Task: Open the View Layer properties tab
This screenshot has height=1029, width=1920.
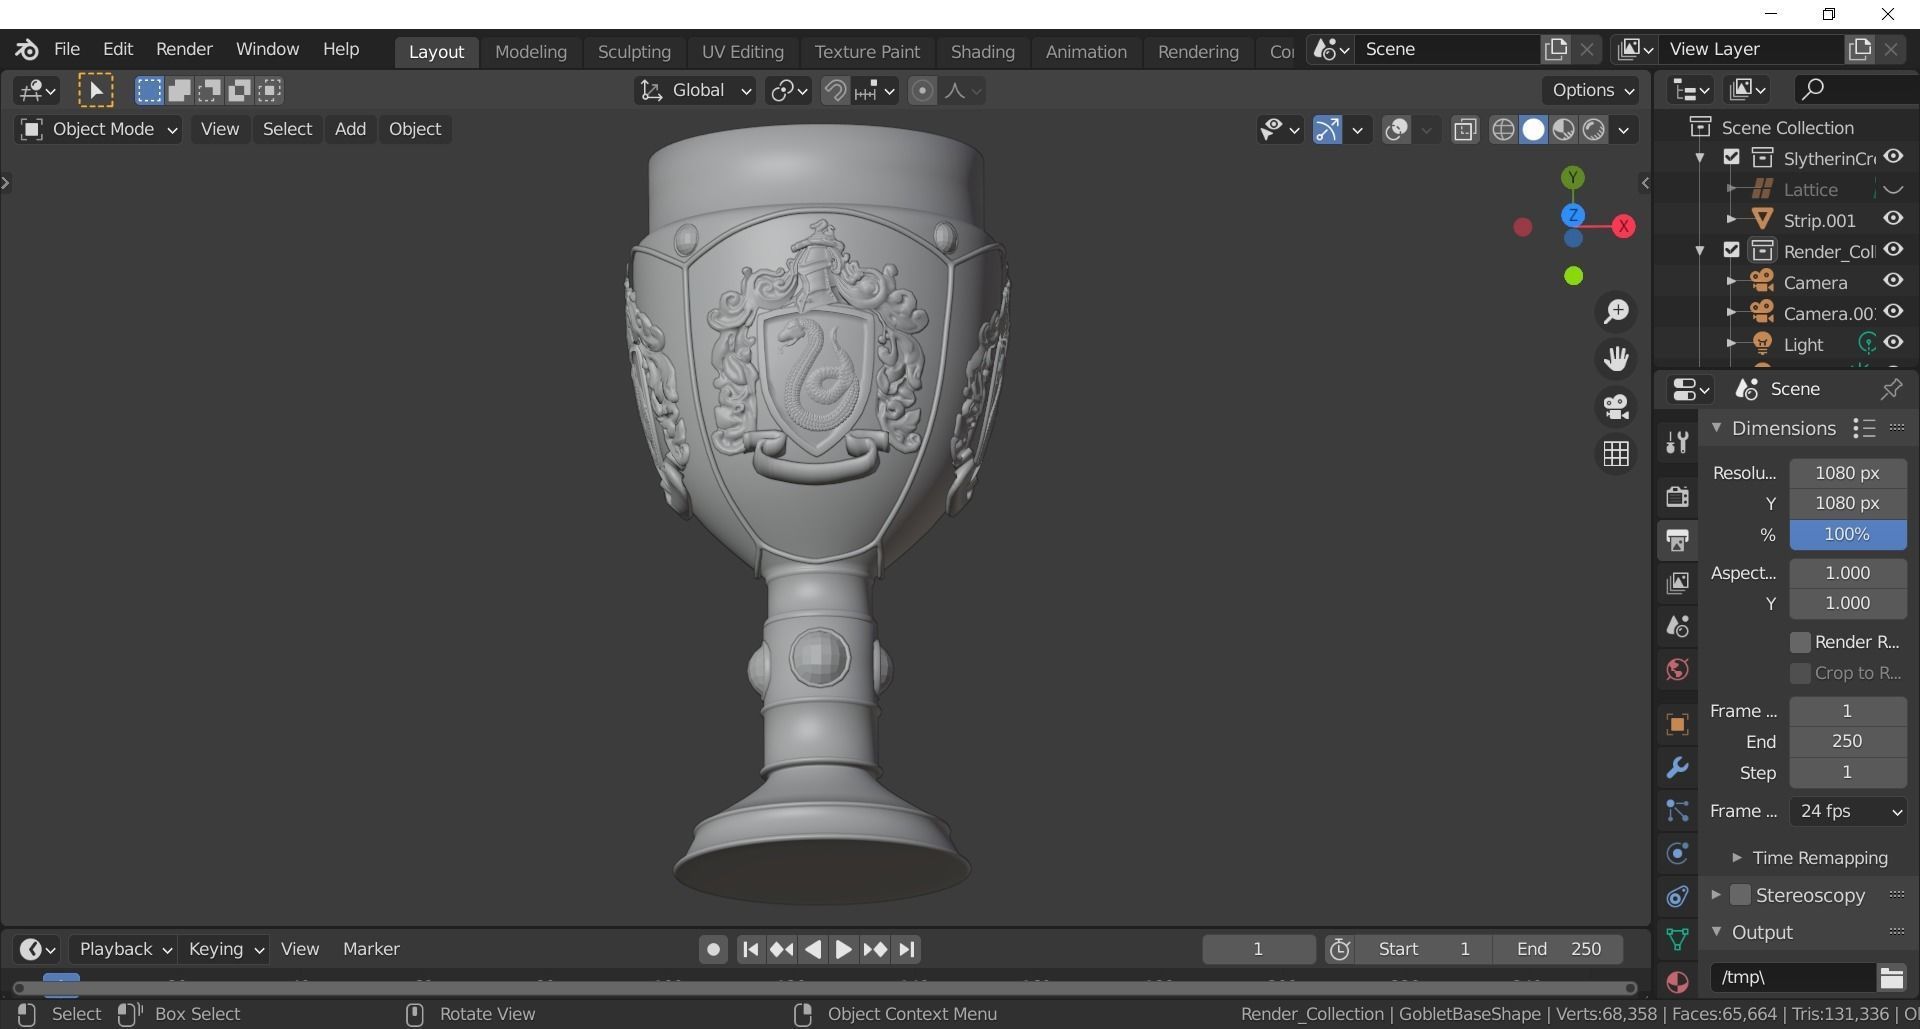Action: coord(1677,583)
